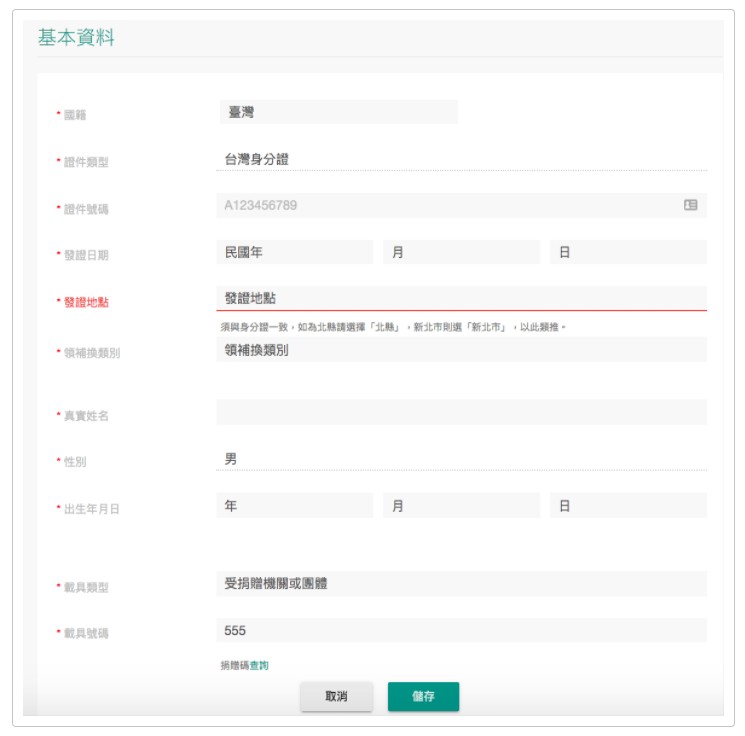Open the 日 dropdown in 發證日期 row
This screenshot has width=745, height=736.
coord(629,252)
